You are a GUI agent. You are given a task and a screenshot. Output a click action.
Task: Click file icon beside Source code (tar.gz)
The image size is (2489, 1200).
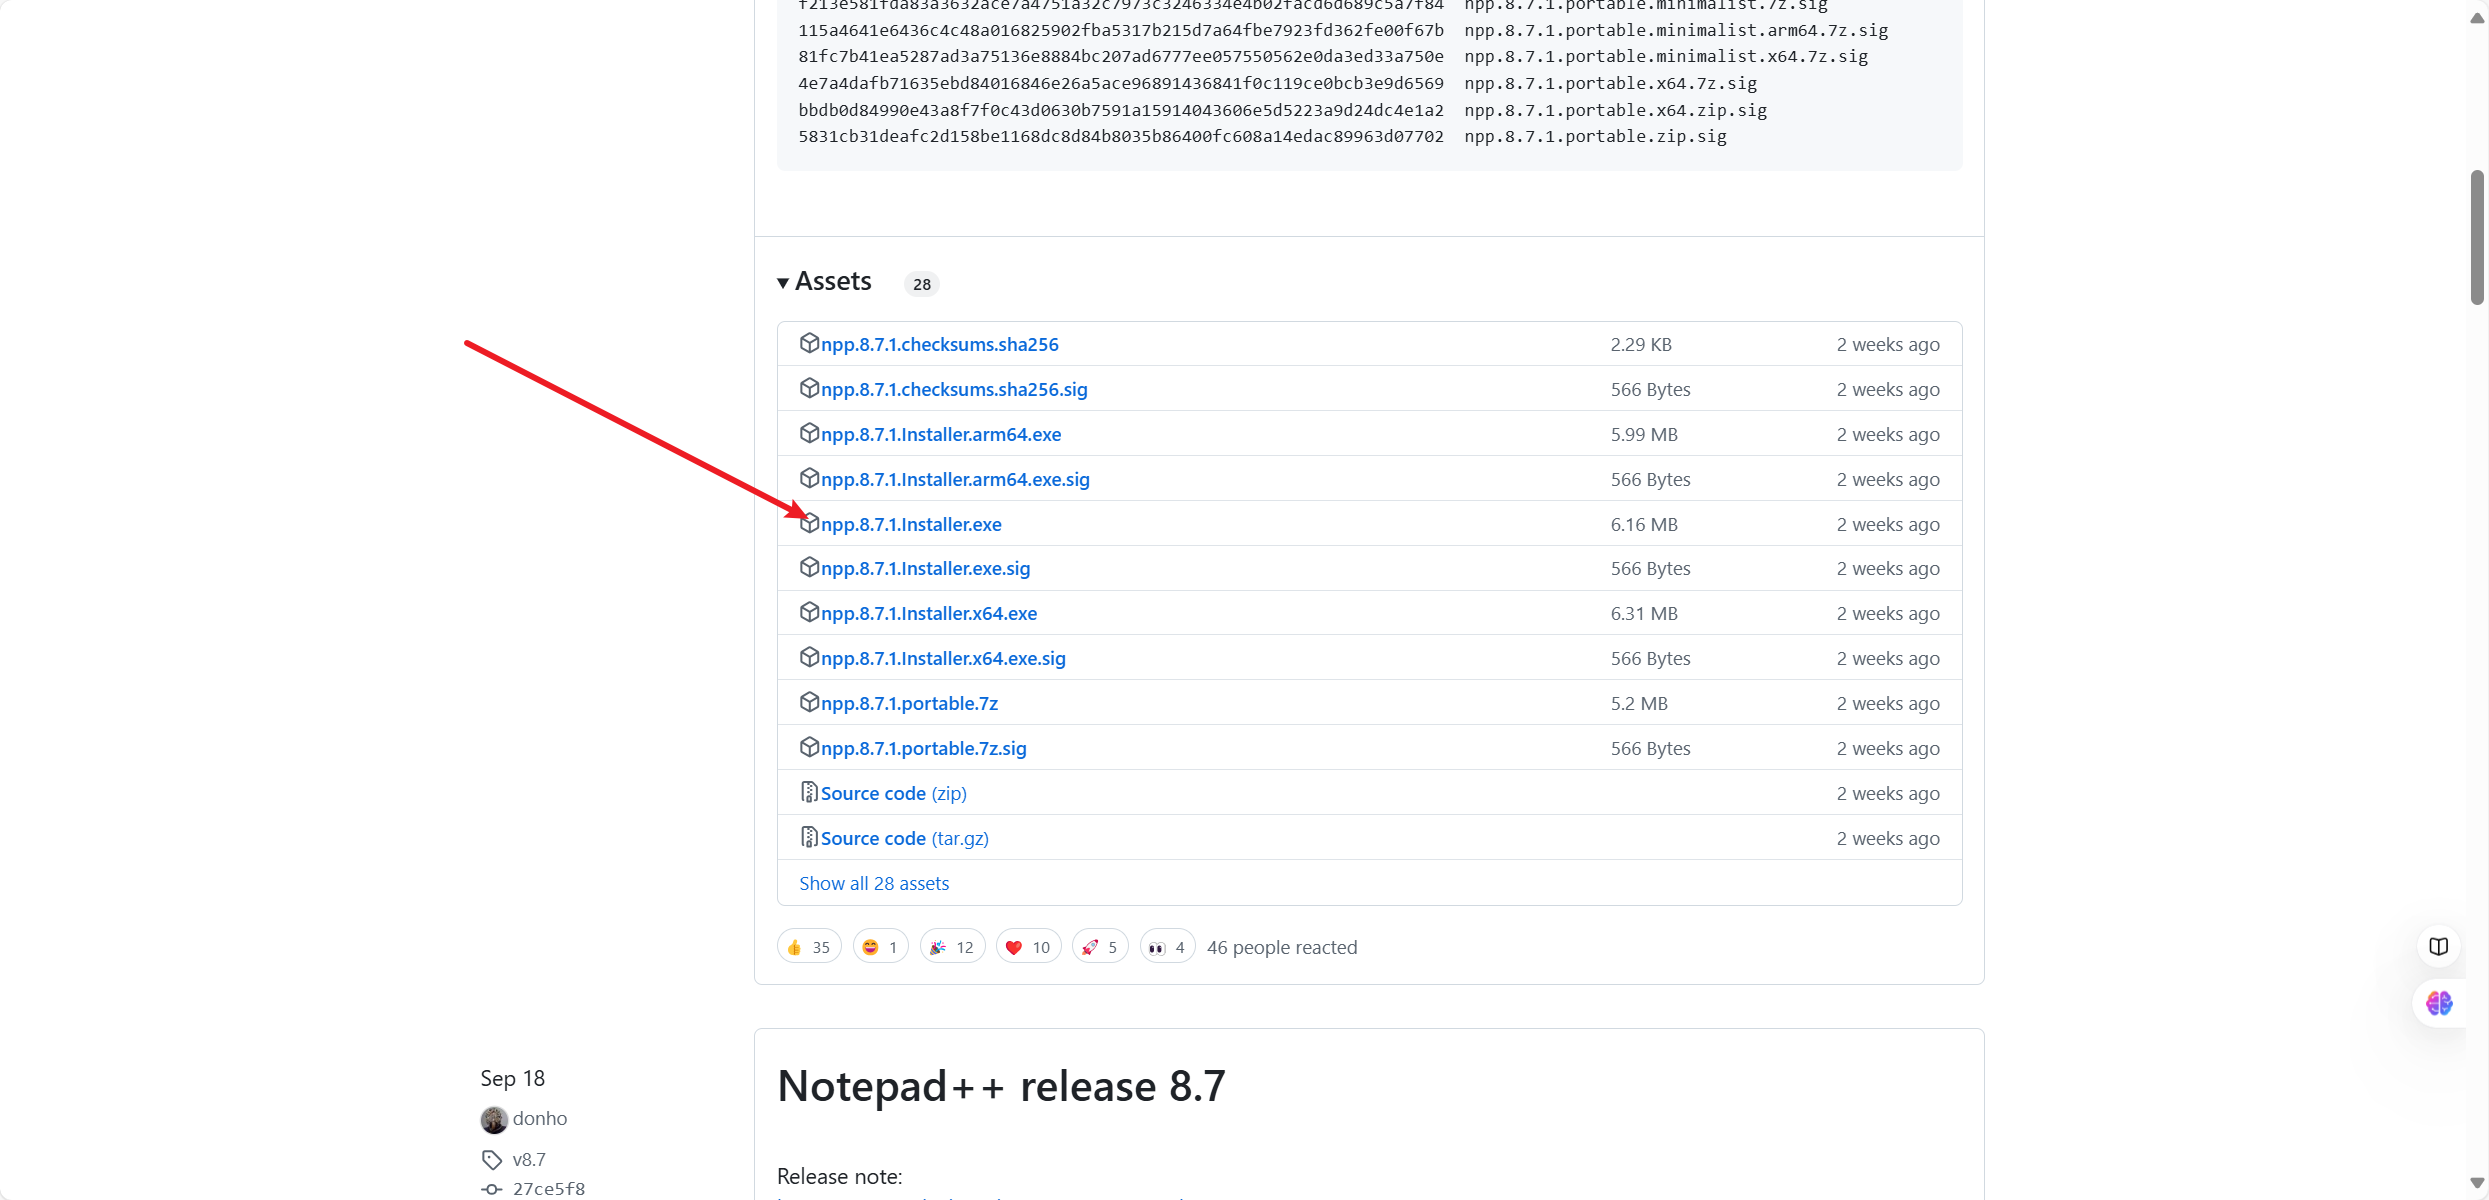click(x=809, y=838)
